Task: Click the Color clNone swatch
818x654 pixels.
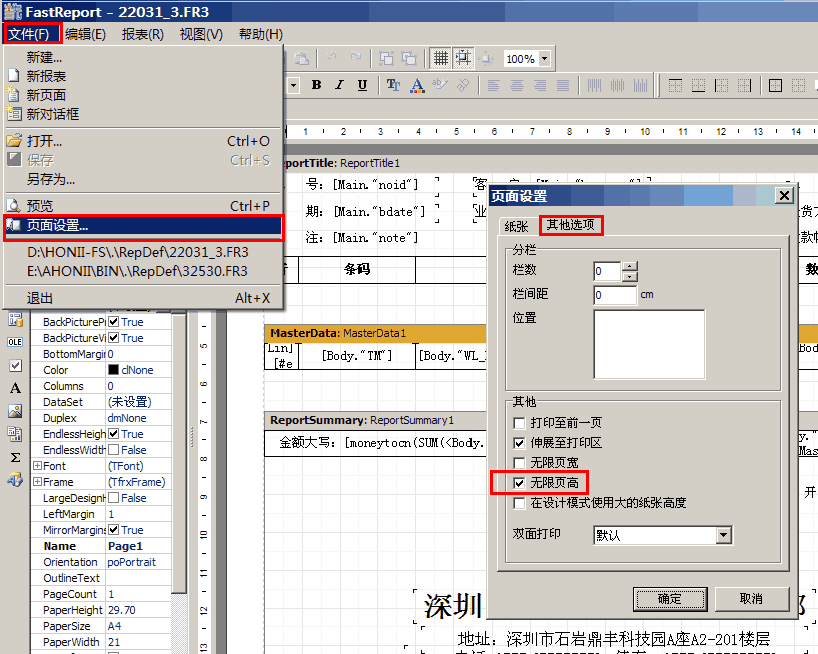Action: [x=113, y=370]
